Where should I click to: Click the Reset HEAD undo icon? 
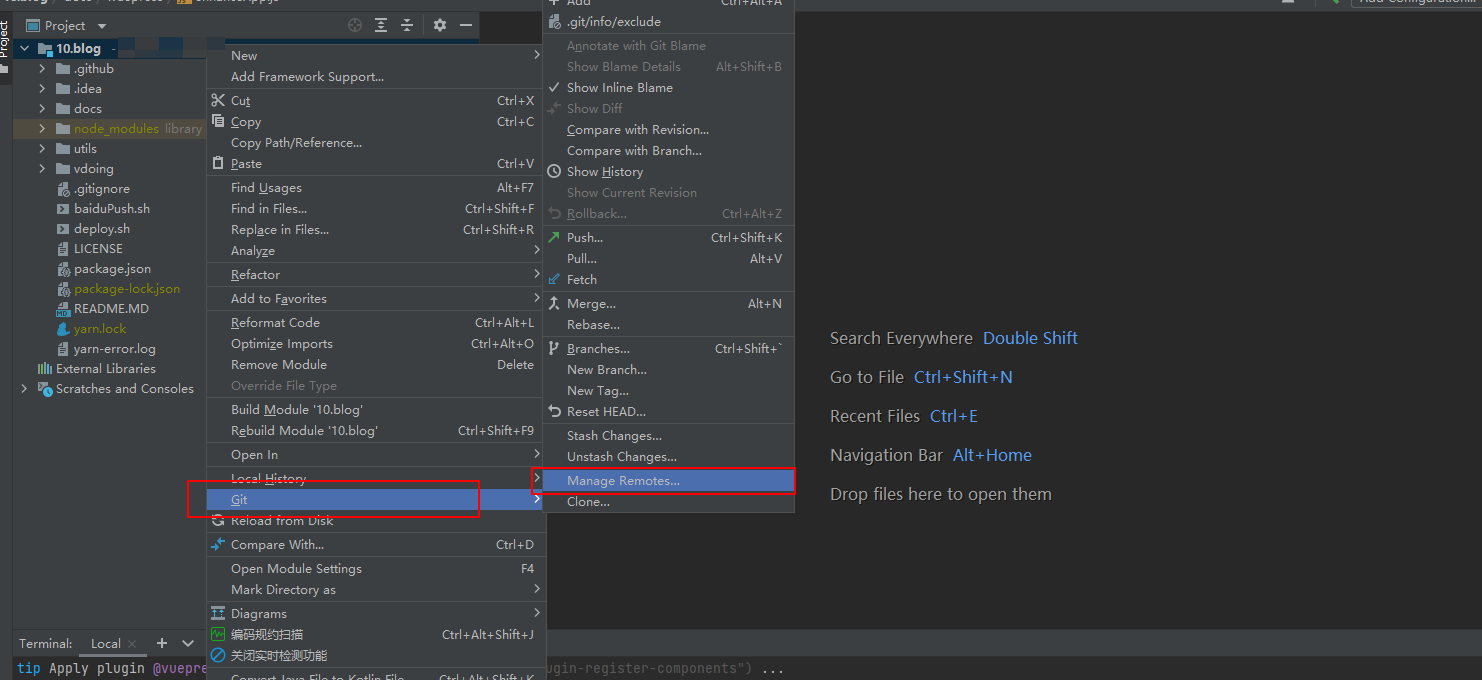tap(554, 411)
